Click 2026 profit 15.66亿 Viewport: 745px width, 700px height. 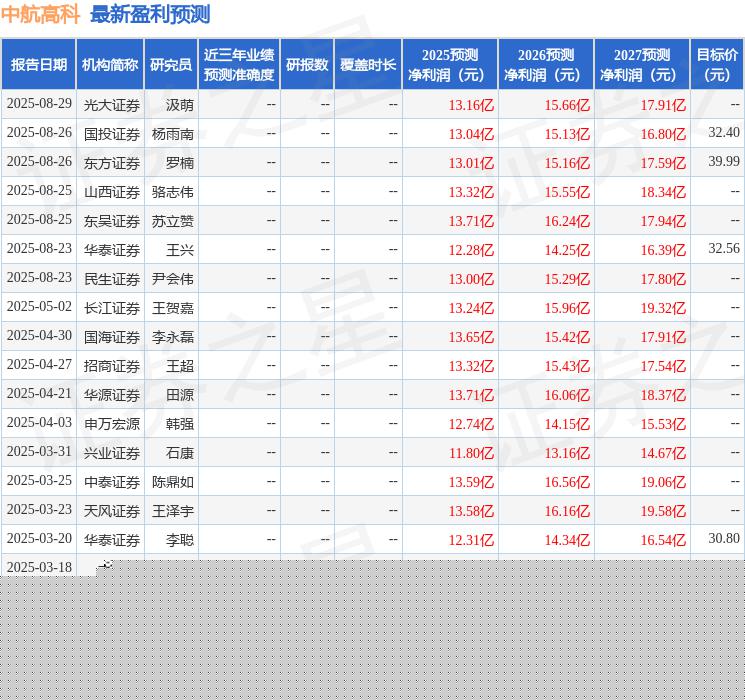coord(567,105)
